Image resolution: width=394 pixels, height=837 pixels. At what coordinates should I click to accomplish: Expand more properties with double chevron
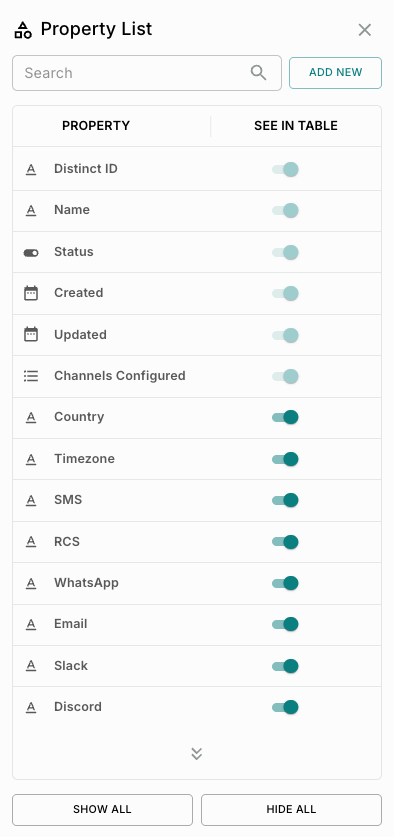[196, 753]
